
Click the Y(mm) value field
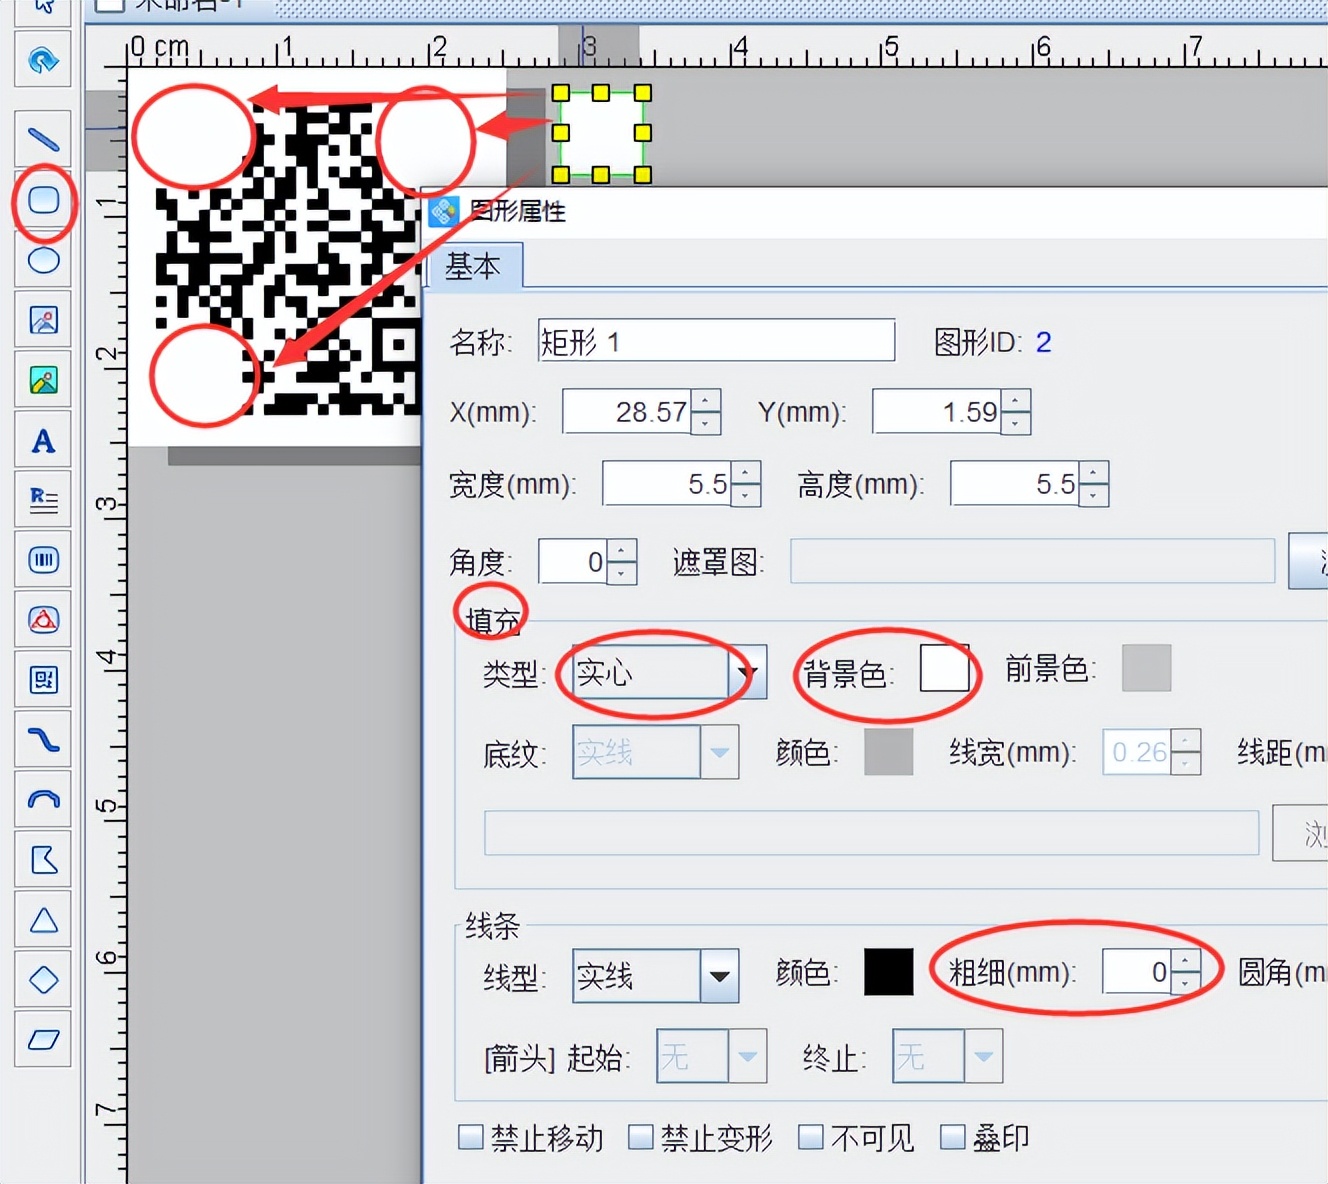[x=937, y=412]
